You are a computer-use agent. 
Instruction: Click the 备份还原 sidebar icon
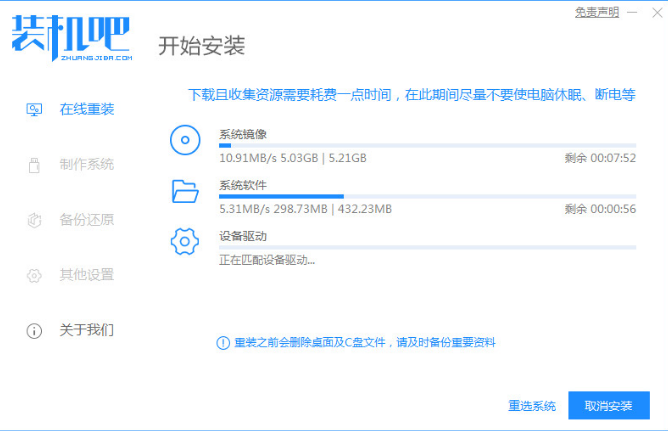pos(34,219)
